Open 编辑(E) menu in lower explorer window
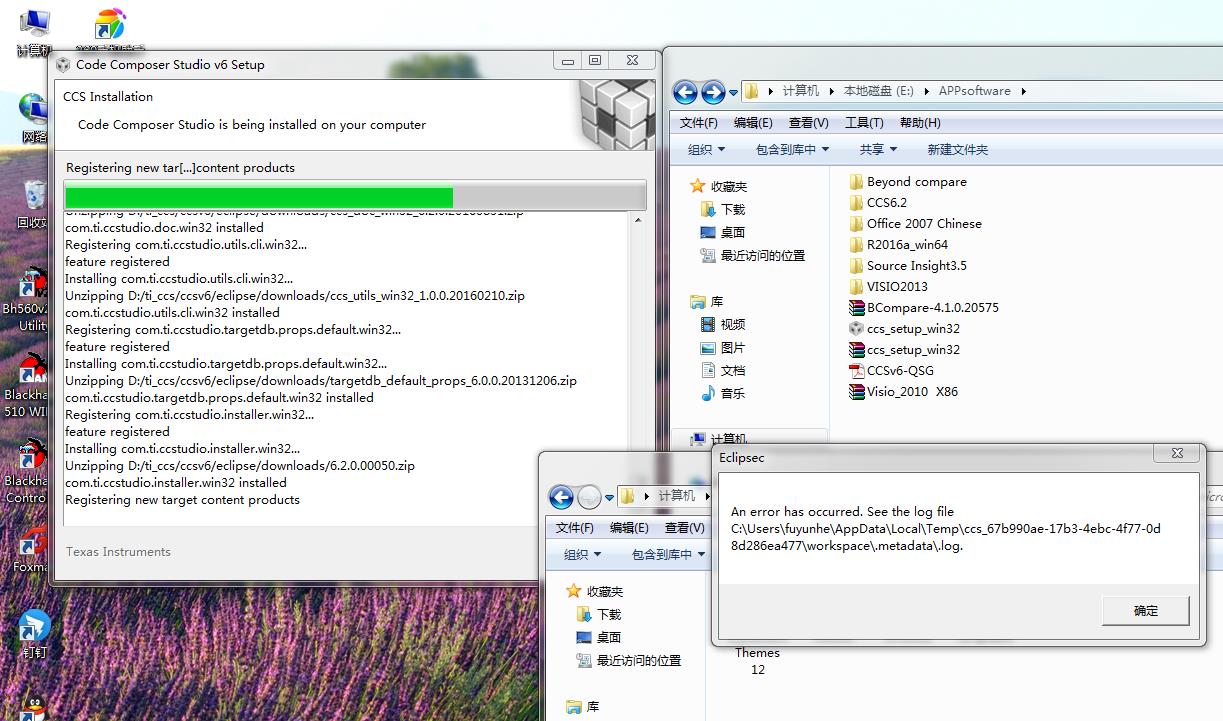The image size is (1223, 721). [x=629, y=528]
